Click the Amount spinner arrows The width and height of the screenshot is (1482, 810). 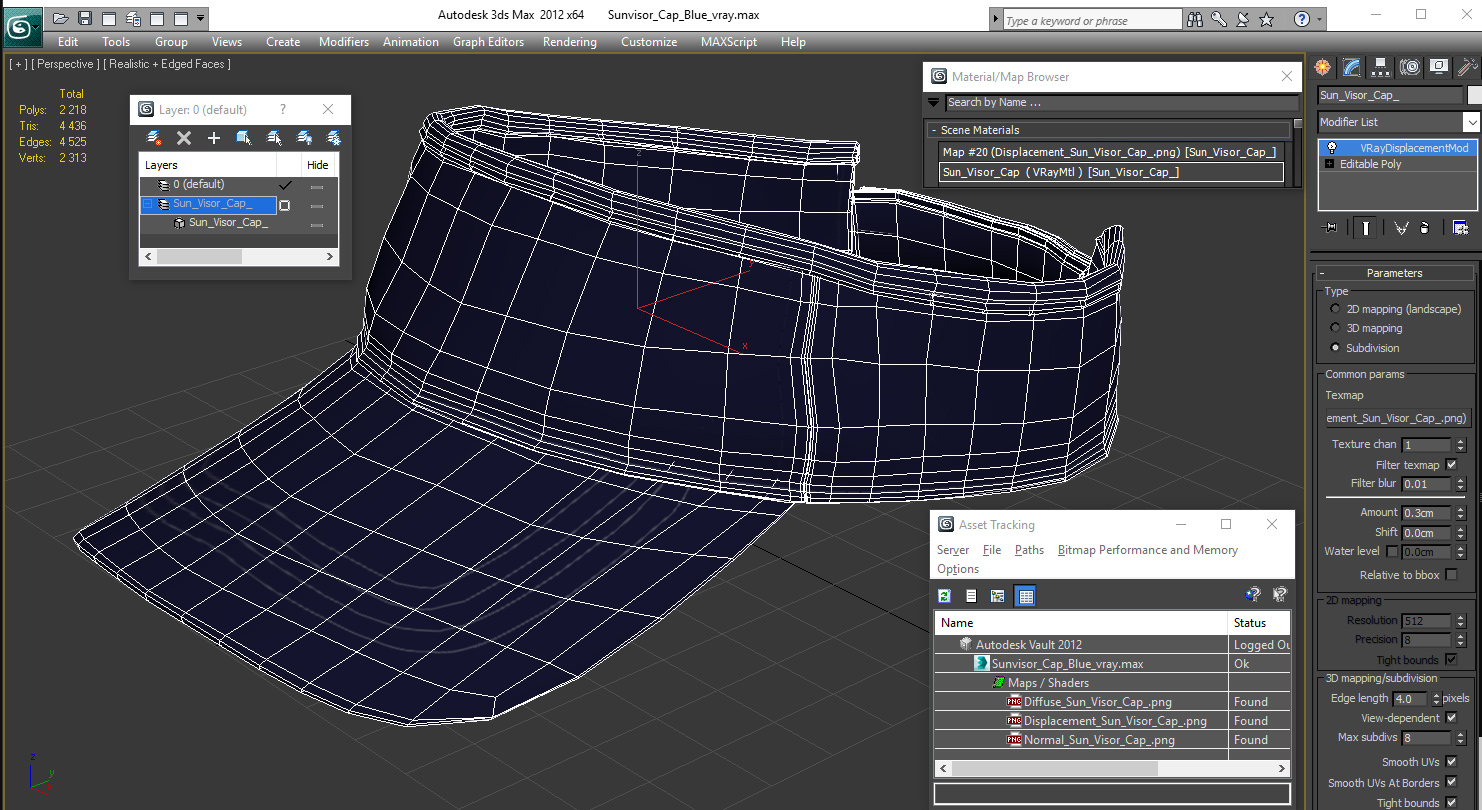click(1461, 513)
